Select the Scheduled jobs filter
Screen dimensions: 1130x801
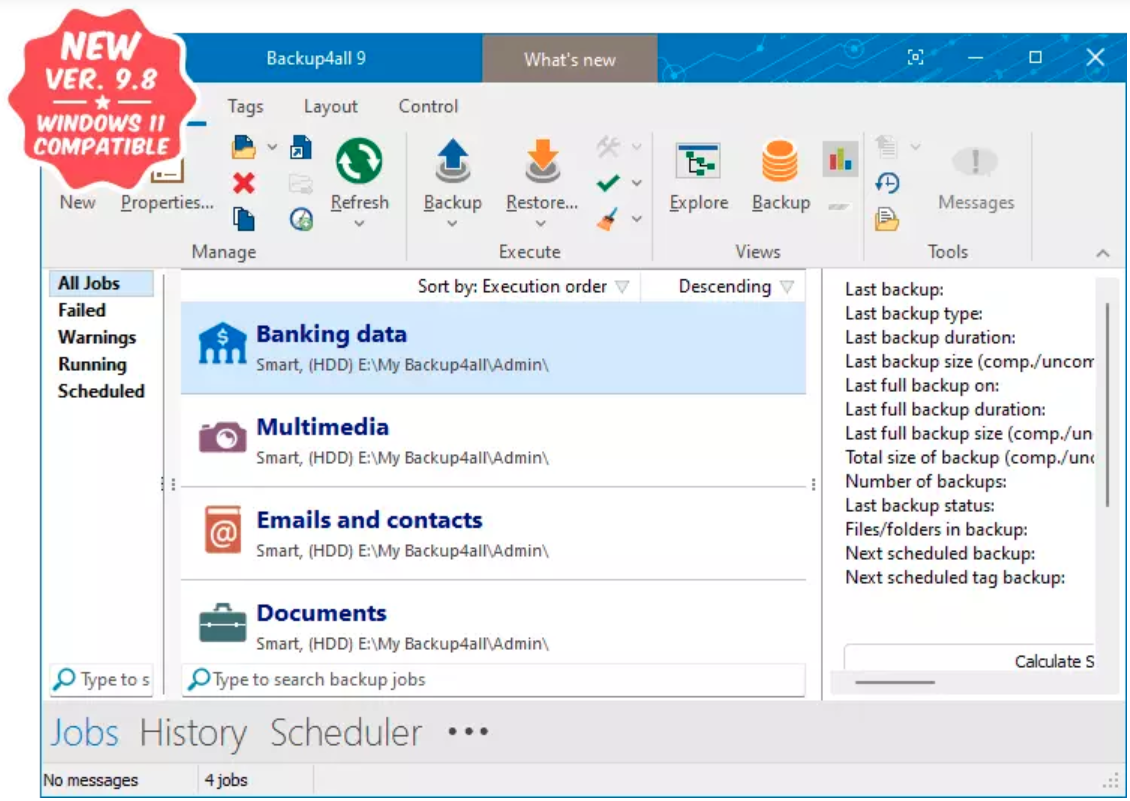[x=101, y=391]
